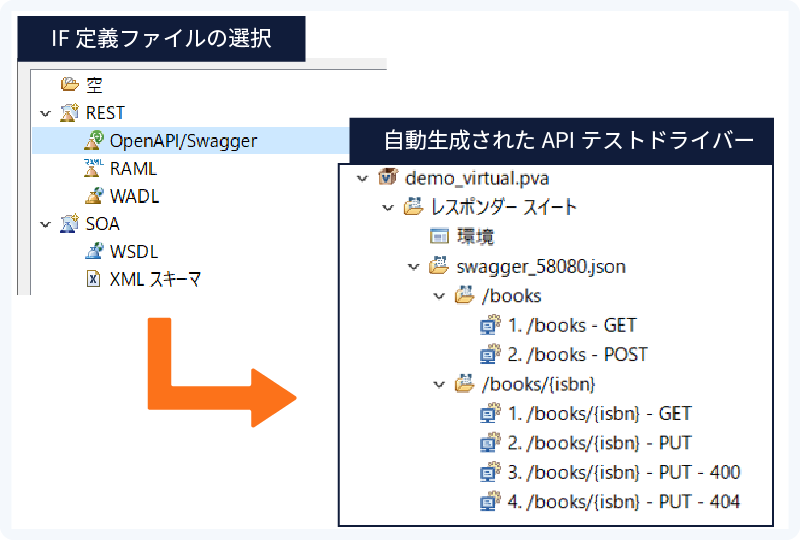Collapse the /books/{isbn} folder
Image resolution: width=800 pixels, height=540 pixels.
coord(438,383)
